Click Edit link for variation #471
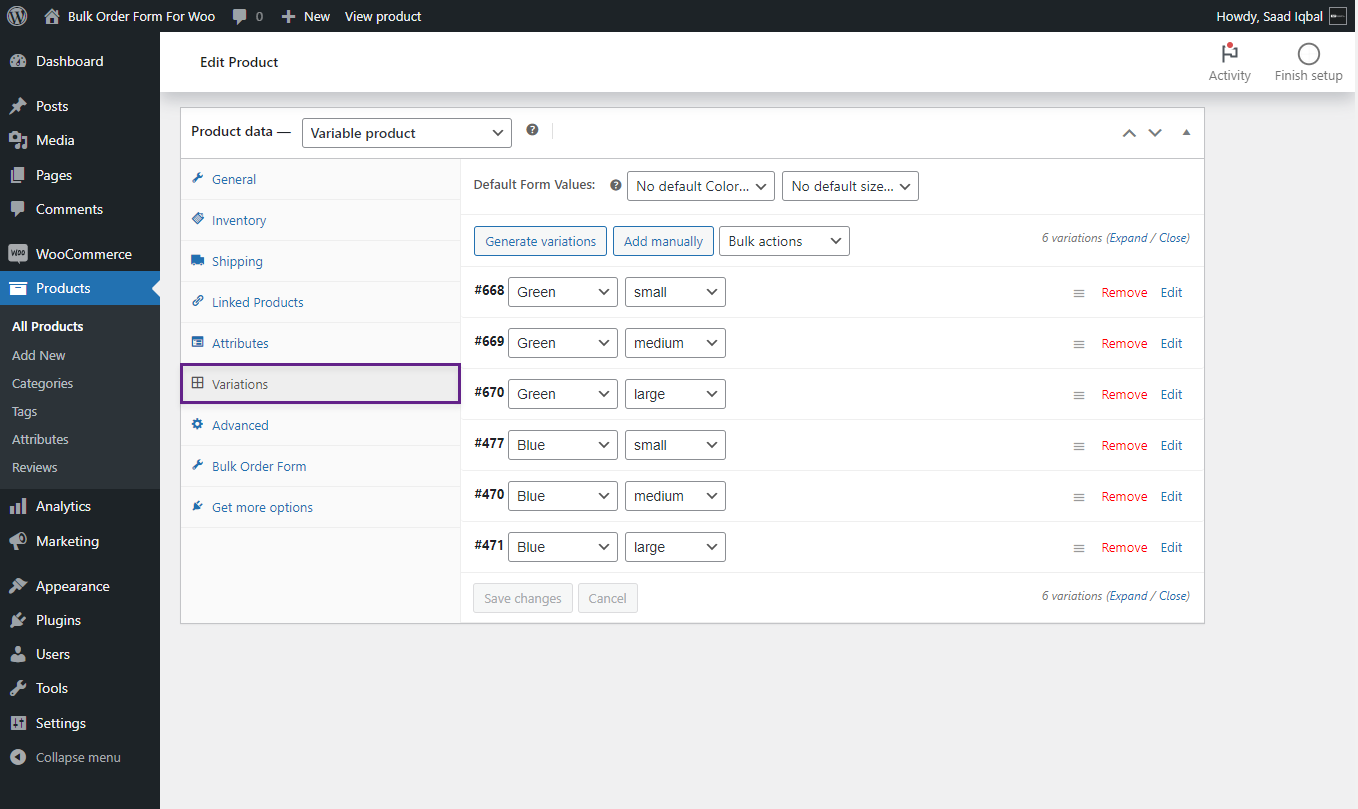This screenshot has height=809, width=1358. (1171, 547)
